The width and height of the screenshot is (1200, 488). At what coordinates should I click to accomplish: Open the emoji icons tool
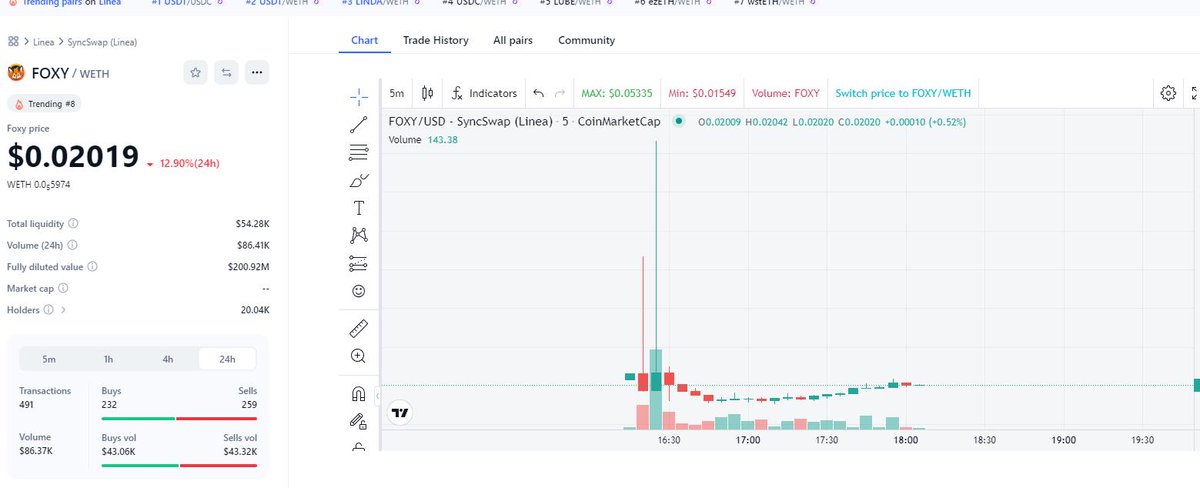[358, 291]
